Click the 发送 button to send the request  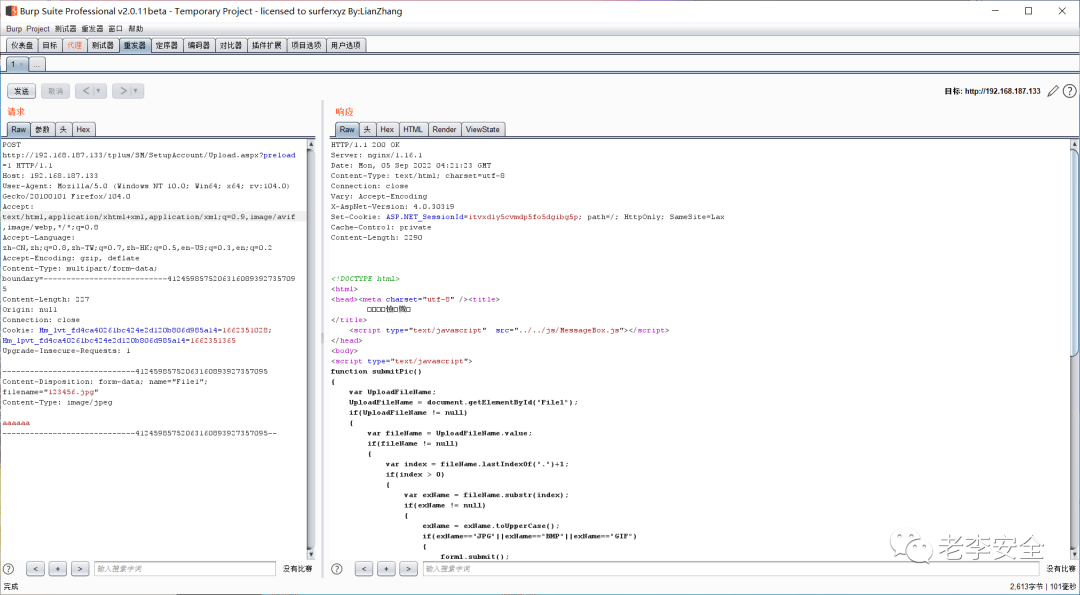[x=22, y=91]
